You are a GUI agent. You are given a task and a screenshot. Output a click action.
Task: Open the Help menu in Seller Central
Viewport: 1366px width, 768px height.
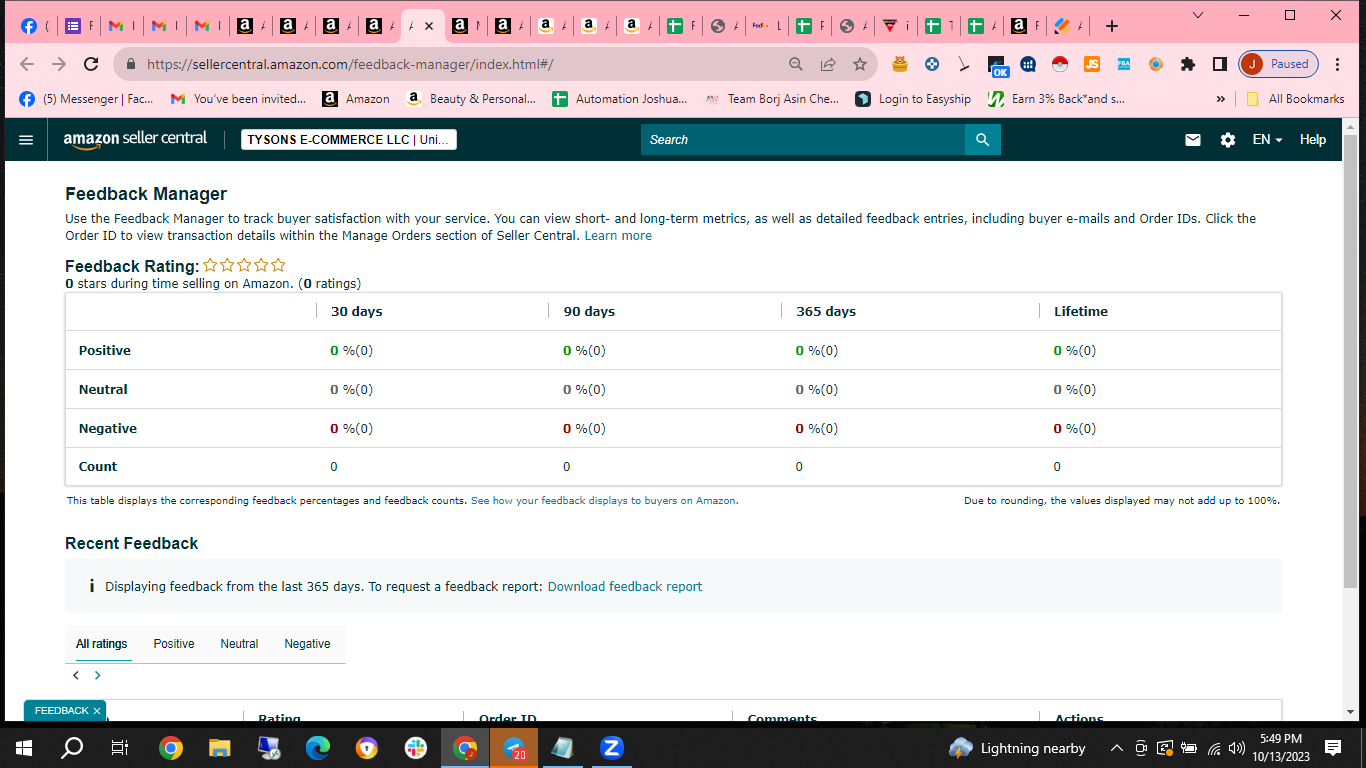click(1313, 140)
